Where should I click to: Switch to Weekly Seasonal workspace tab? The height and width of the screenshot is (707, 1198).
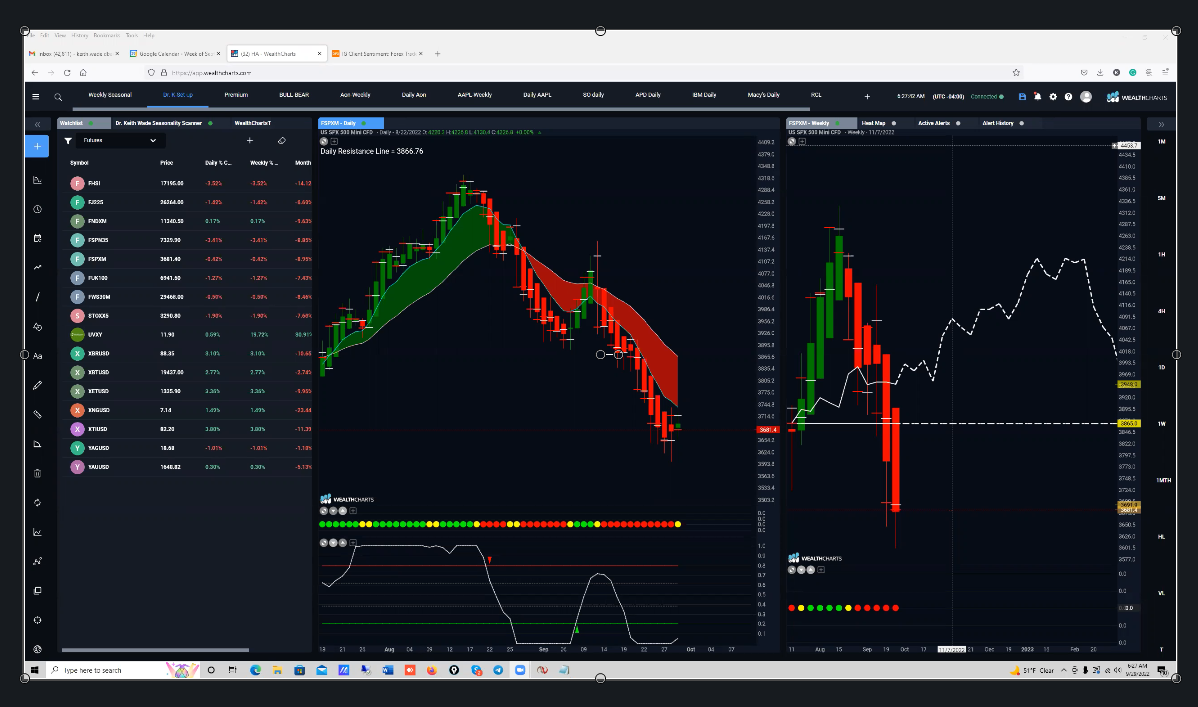(x=110, y=95)
